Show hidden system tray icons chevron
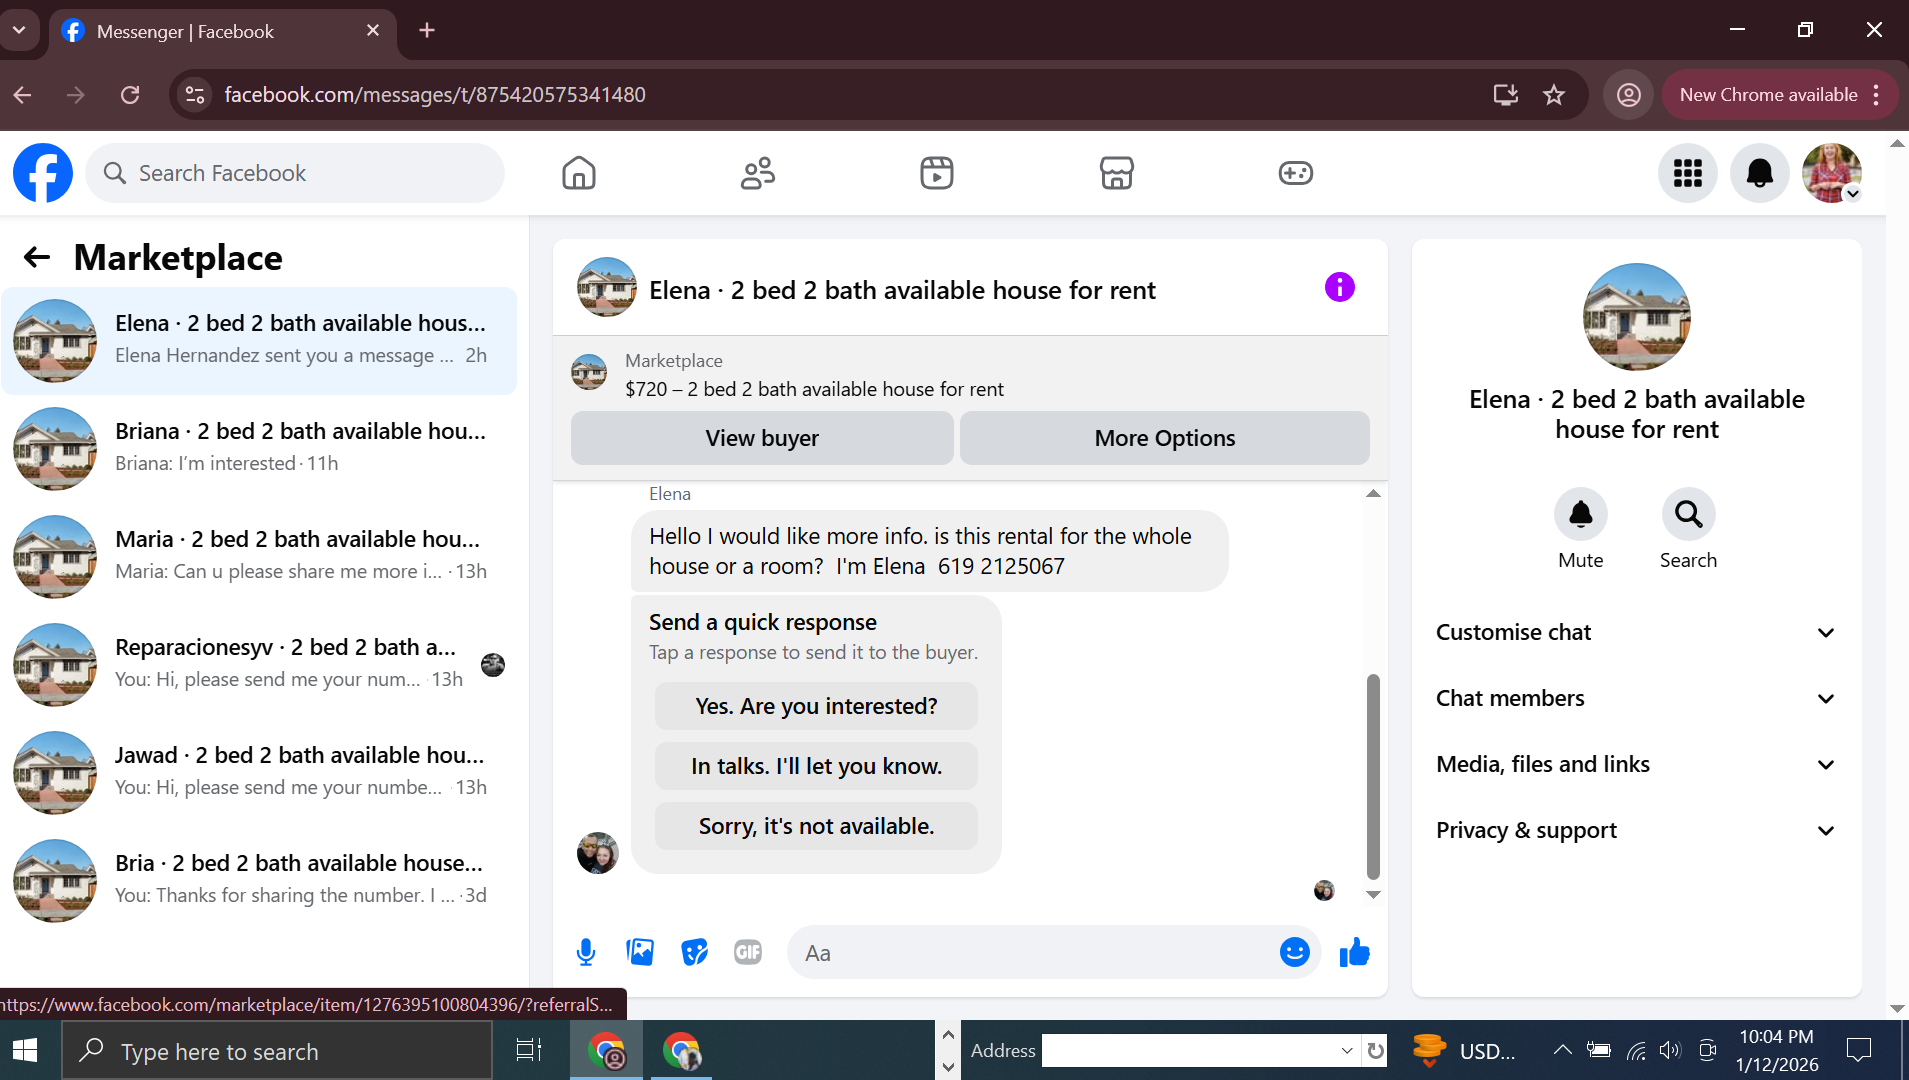This screenshot has width=1909, height=1080. tap(1562, 1050)
